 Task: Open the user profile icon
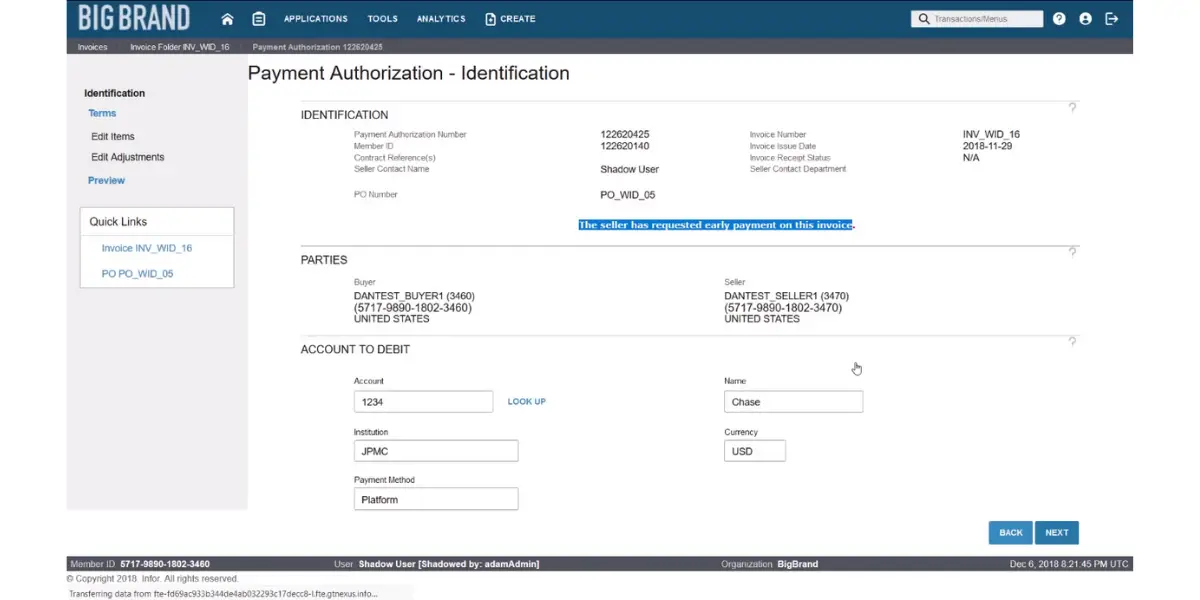(1085, 19)
